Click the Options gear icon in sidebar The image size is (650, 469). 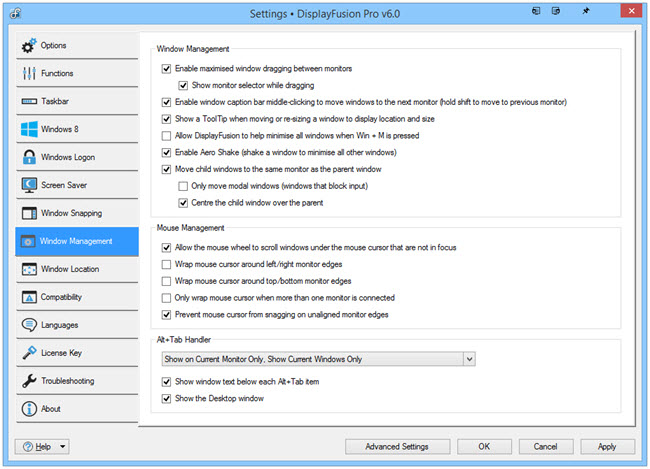(29, 46)
